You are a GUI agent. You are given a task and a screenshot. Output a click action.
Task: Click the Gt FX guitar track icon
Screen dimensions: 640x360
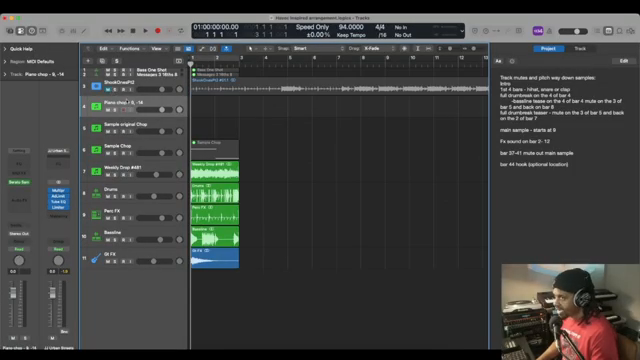click(x=96, y=258)
